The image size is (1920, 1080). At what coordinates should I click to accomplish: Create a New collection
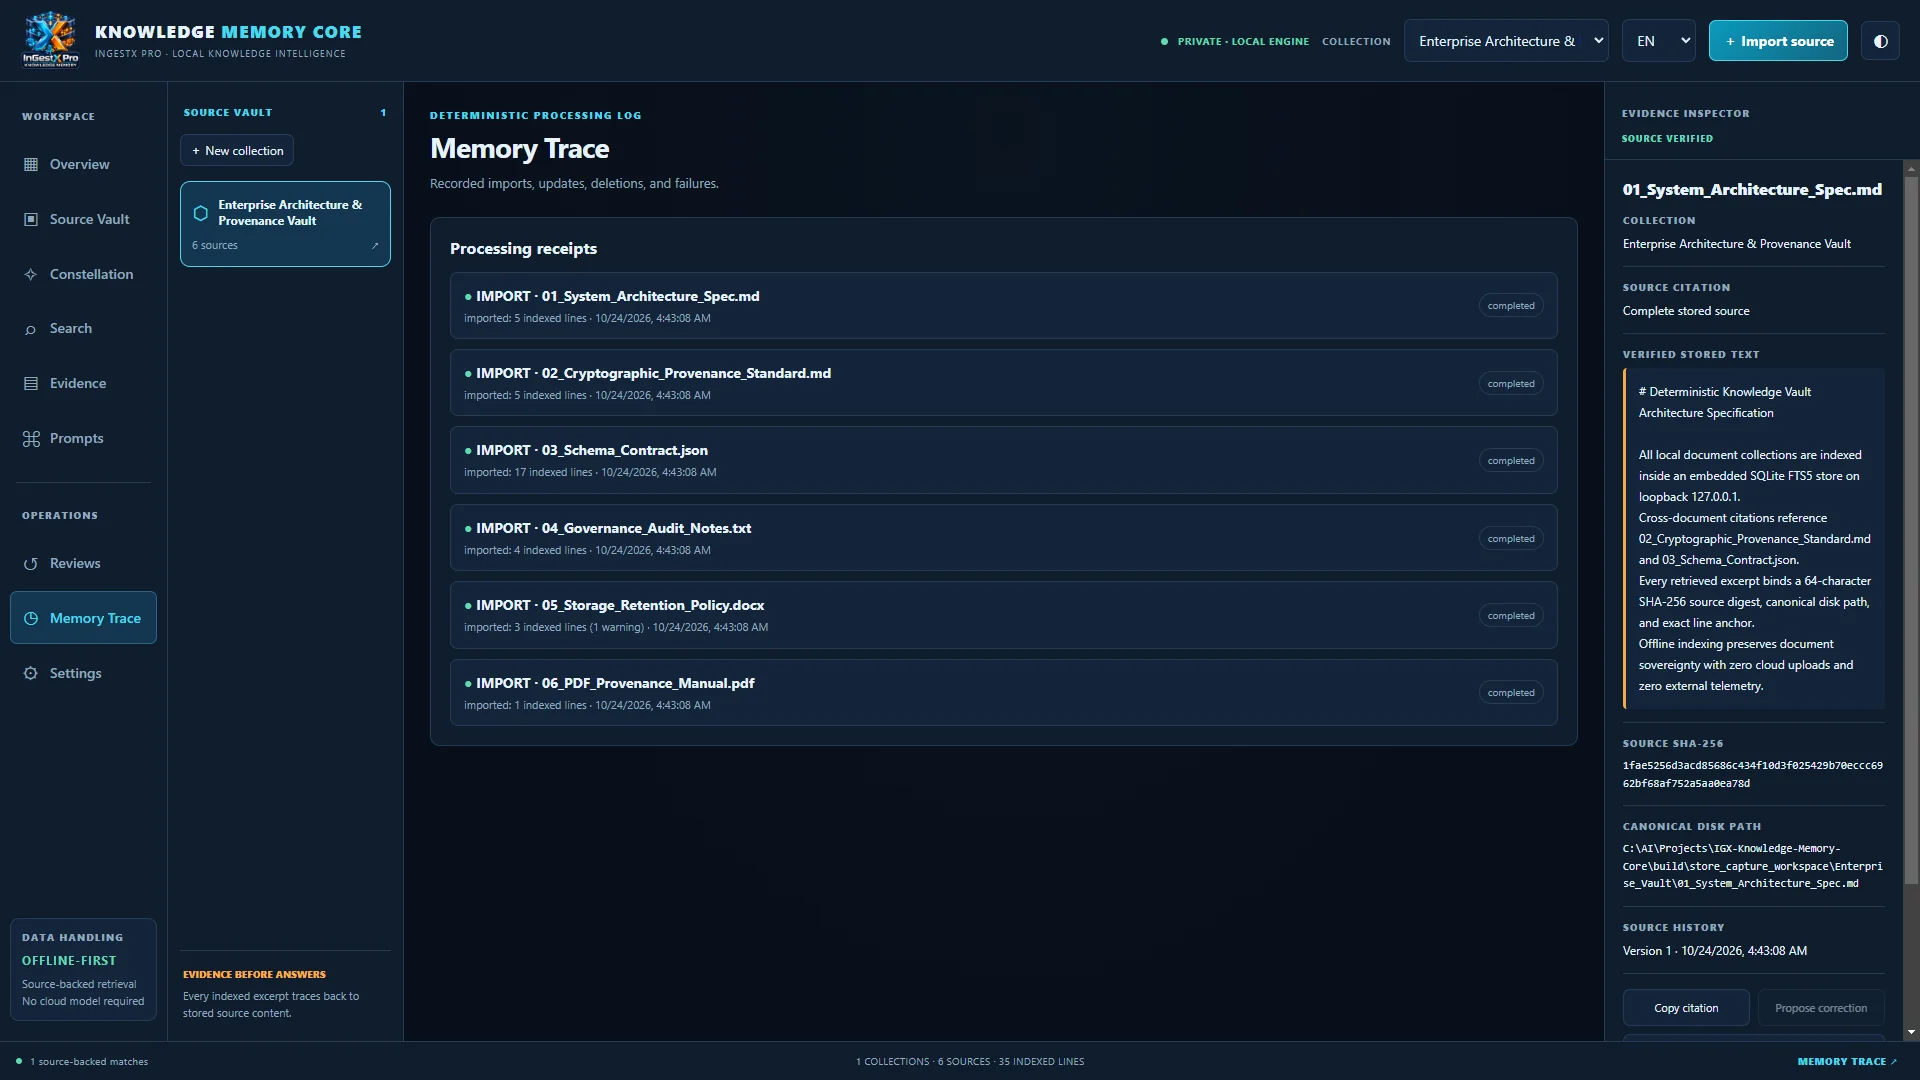point(237,151)
